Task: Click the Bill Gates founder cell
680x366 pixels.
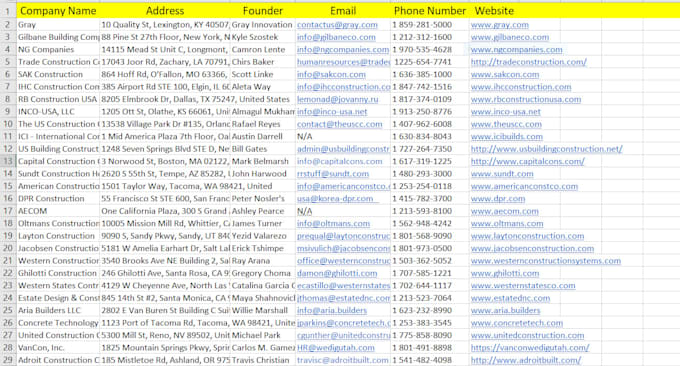Action: point(263,149)
